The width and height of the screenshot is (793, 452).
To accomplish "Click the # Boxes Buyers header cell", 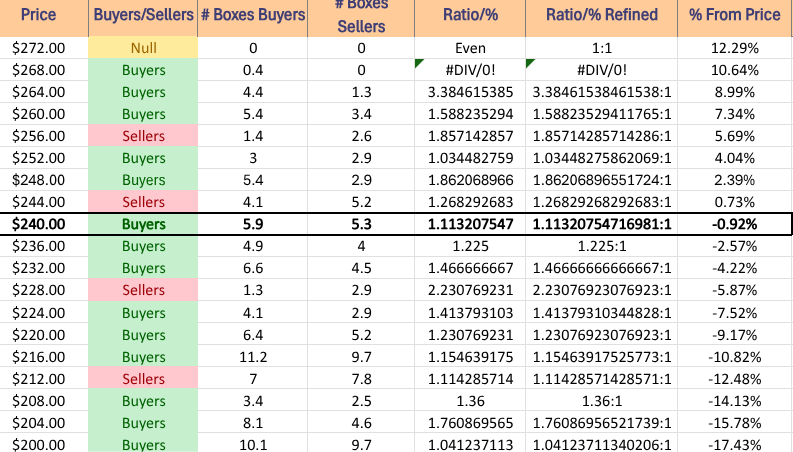I will [x=254, y=16].
